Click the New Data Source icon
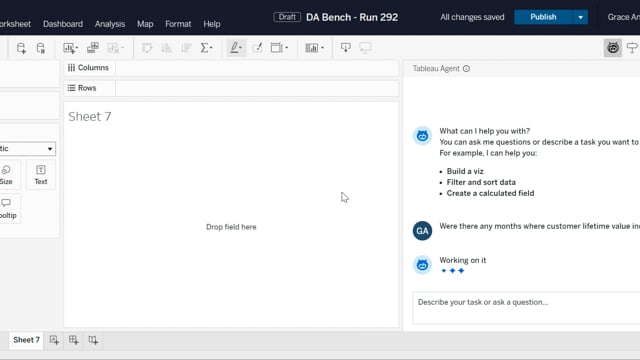The width and height of the screenshot is (640, 360). point(21,48)
